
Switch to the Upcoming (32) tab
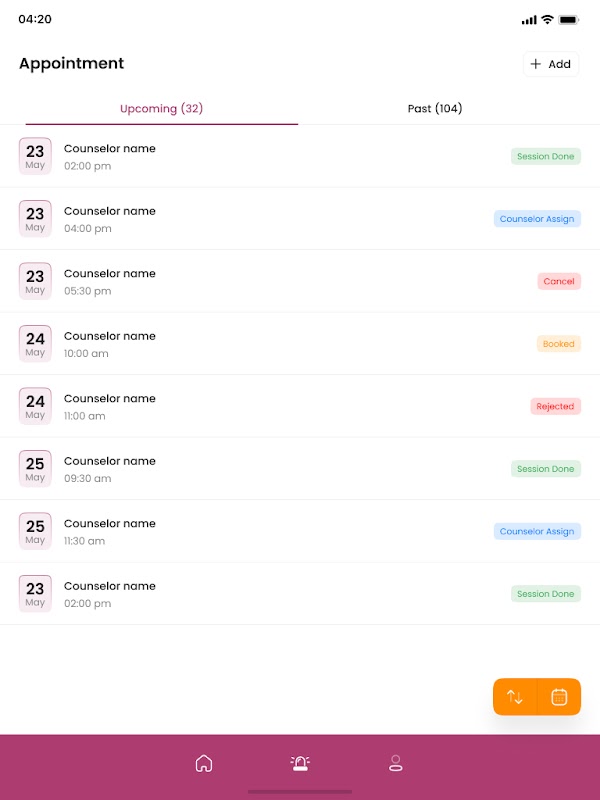161,108
